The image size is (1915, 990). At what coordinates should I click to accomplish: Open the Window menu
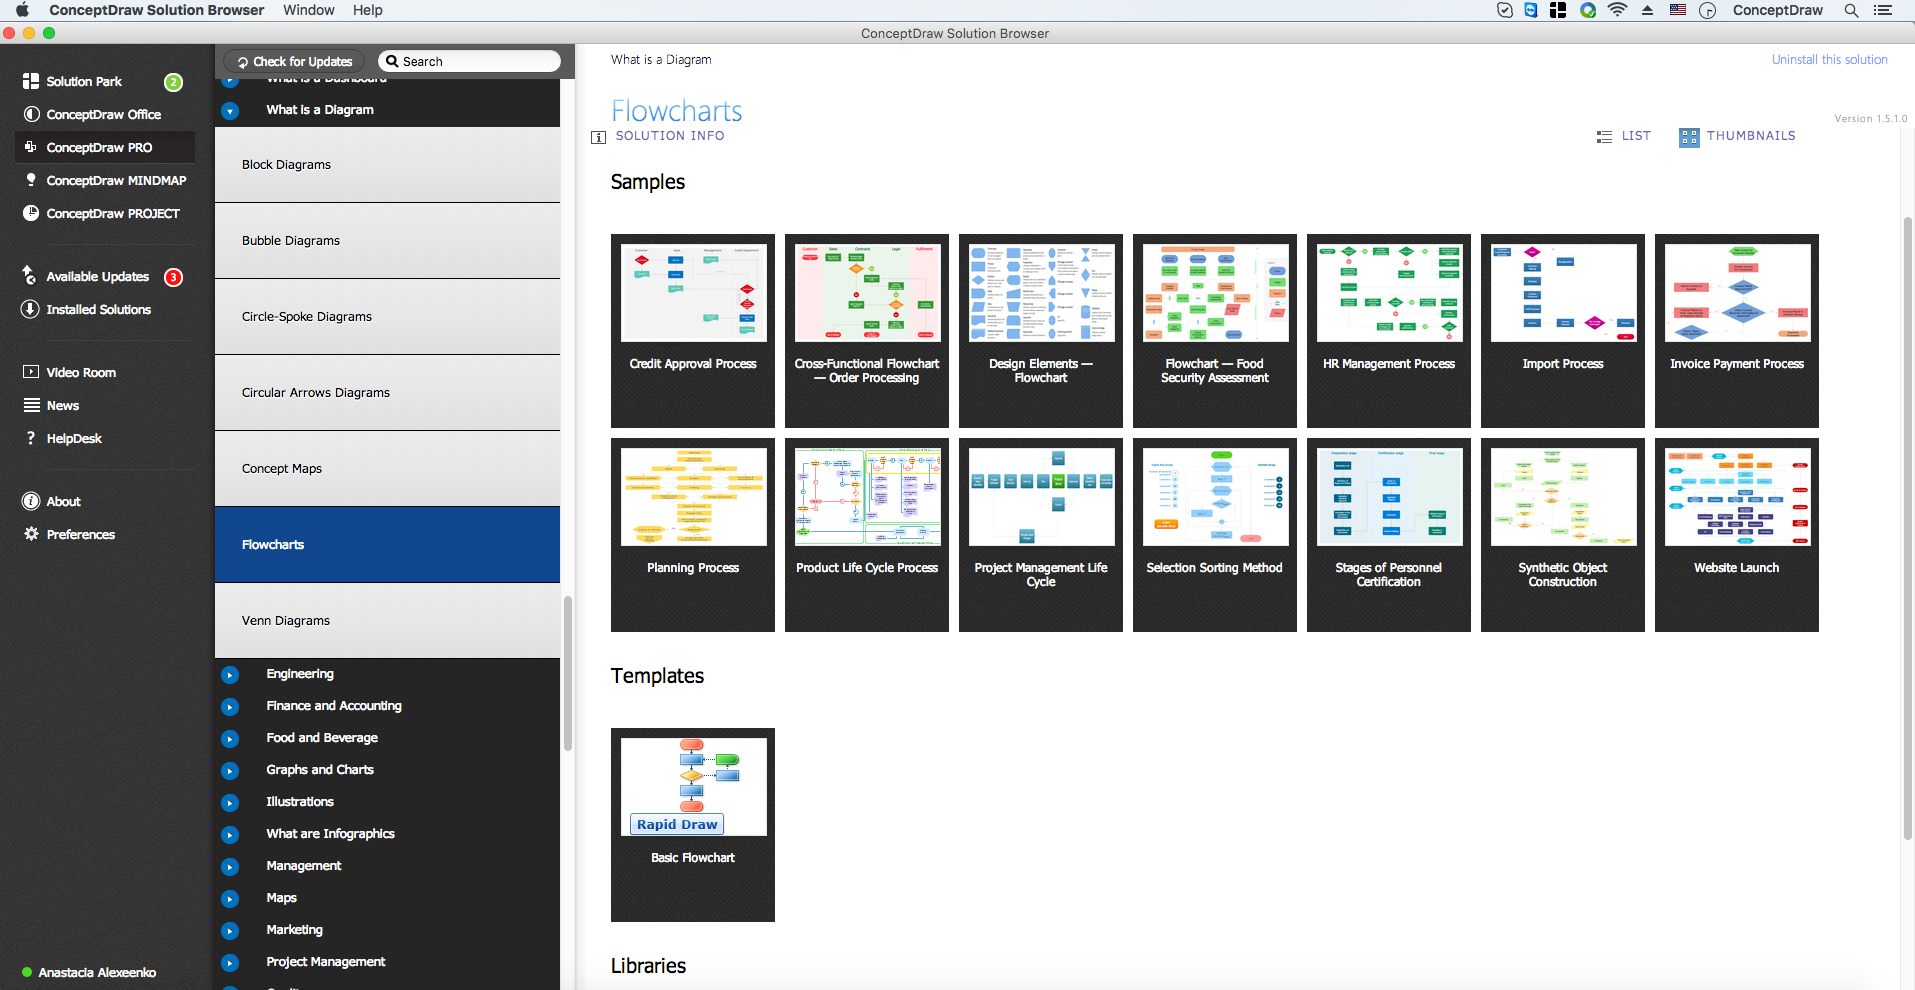pos(309,10)
